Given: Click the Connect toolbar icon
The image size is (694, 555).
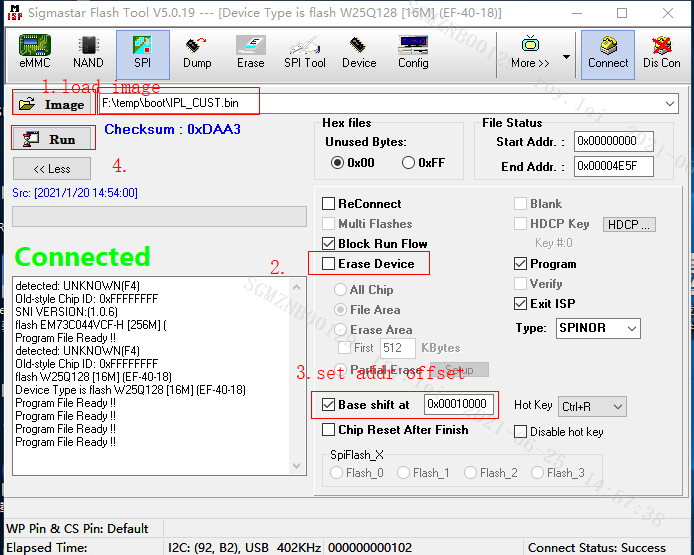Looking at the screenshot, I should [x=608, y=54].
